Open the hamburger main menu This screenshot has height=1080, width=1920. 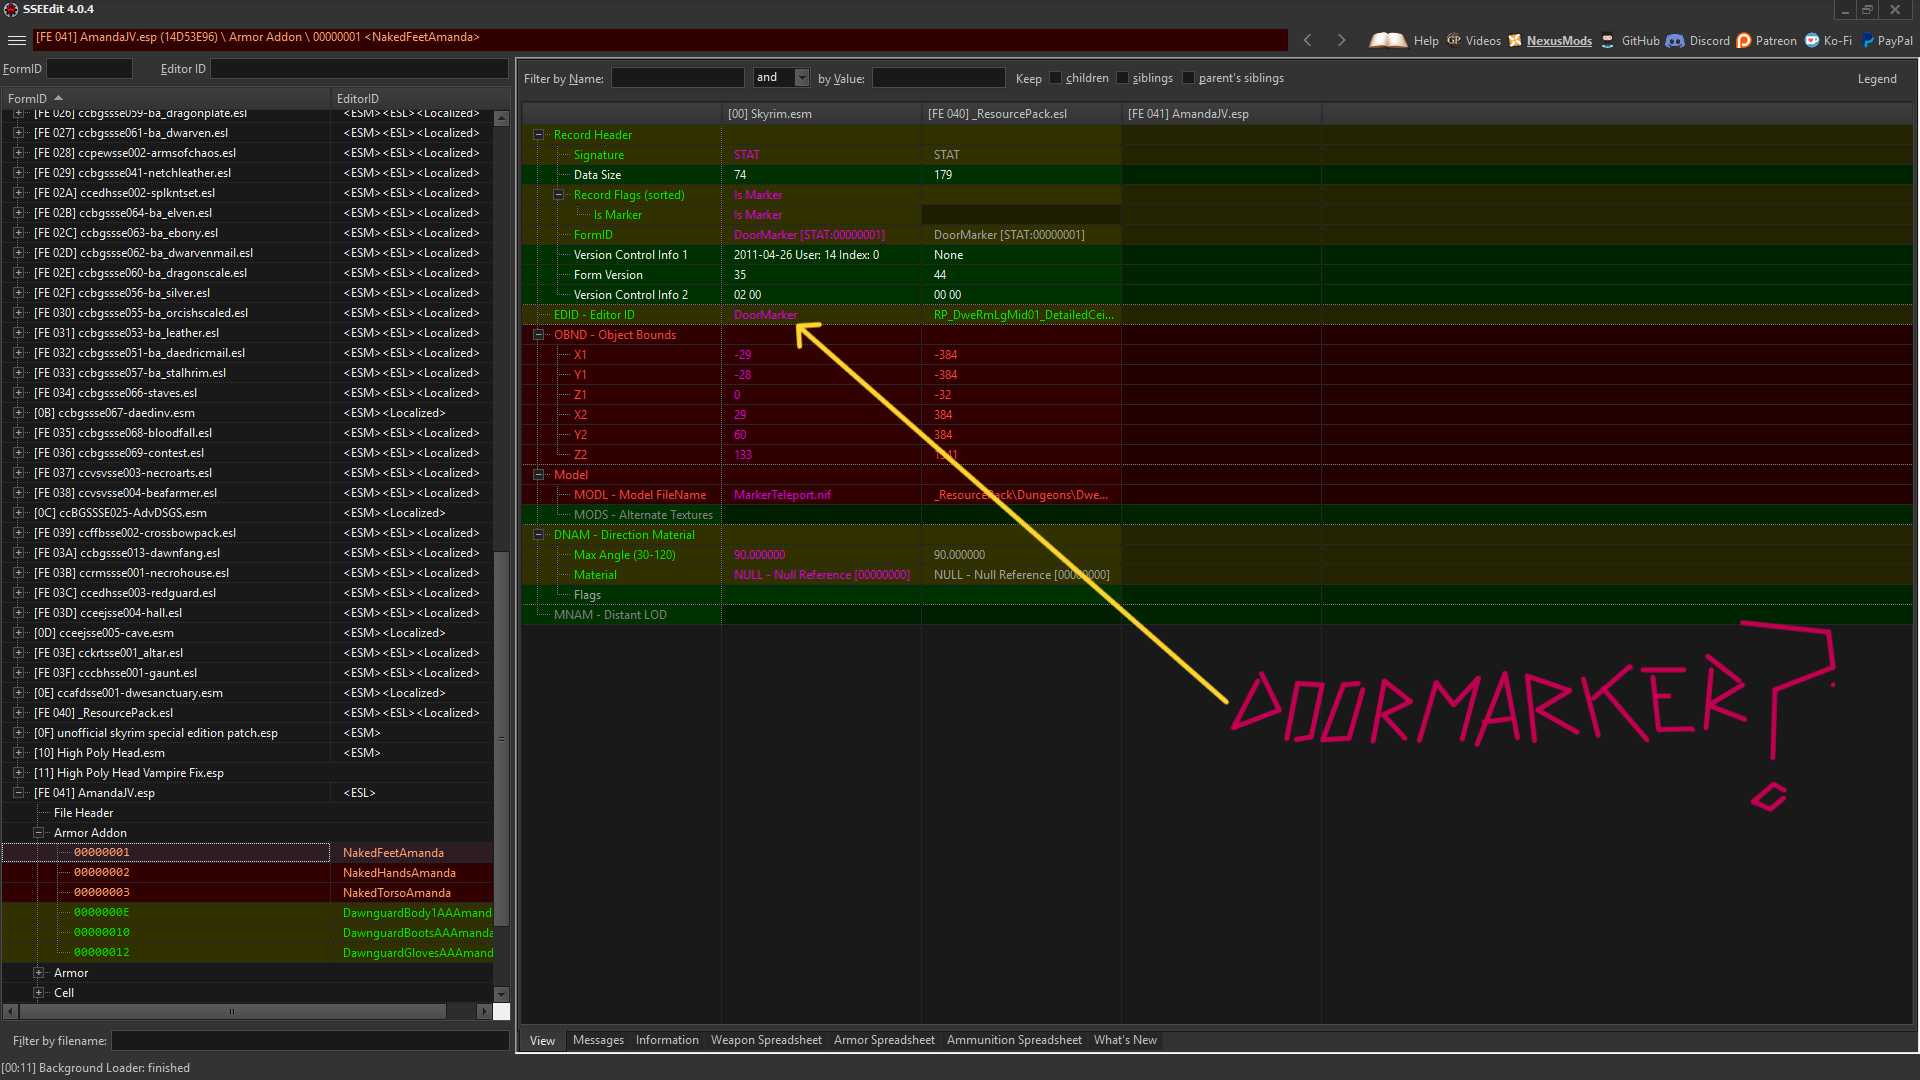[16, 40]
